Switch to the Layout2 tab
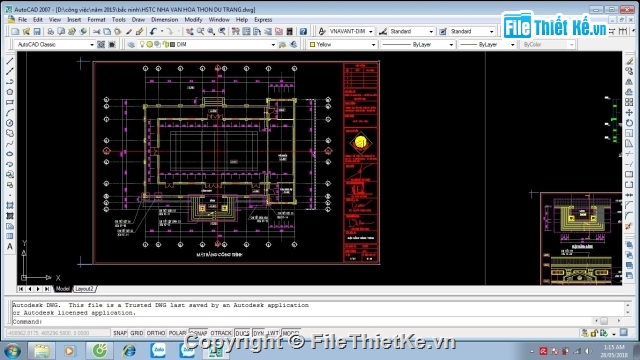 [x=84, y=289]
